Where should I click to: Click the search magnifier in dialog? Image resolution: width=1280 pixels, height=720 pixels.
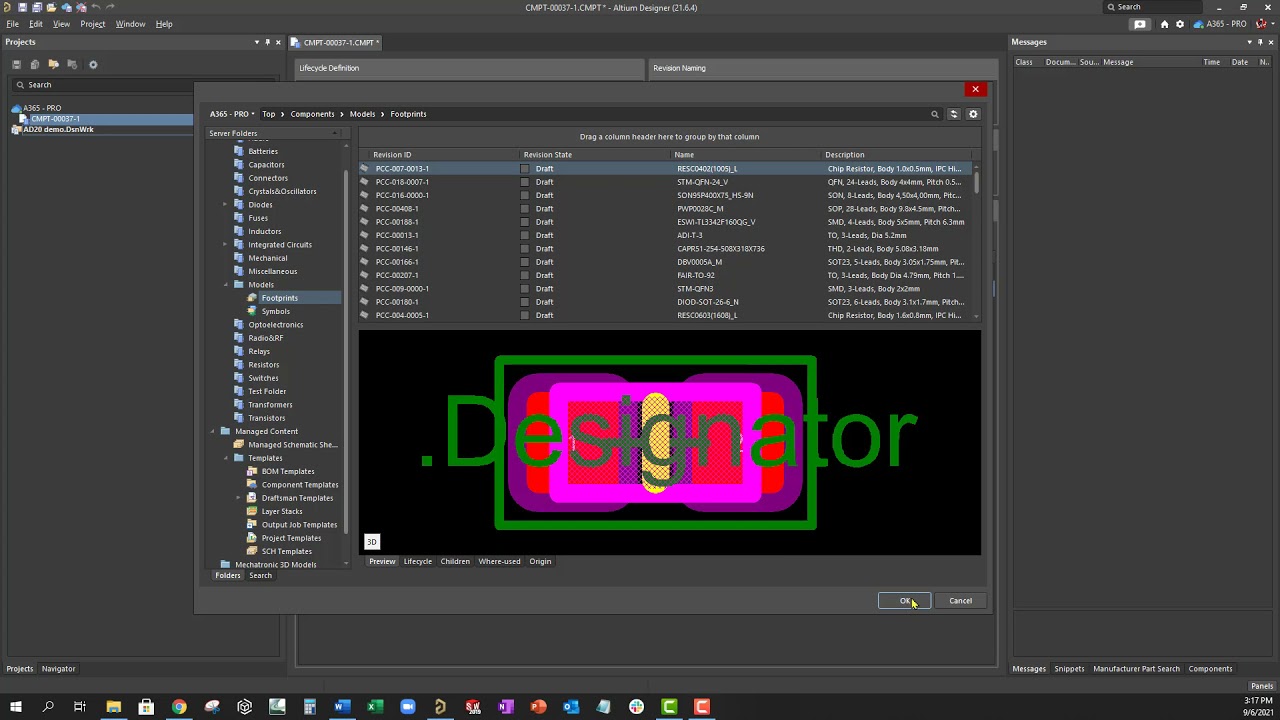pos(935,114)
